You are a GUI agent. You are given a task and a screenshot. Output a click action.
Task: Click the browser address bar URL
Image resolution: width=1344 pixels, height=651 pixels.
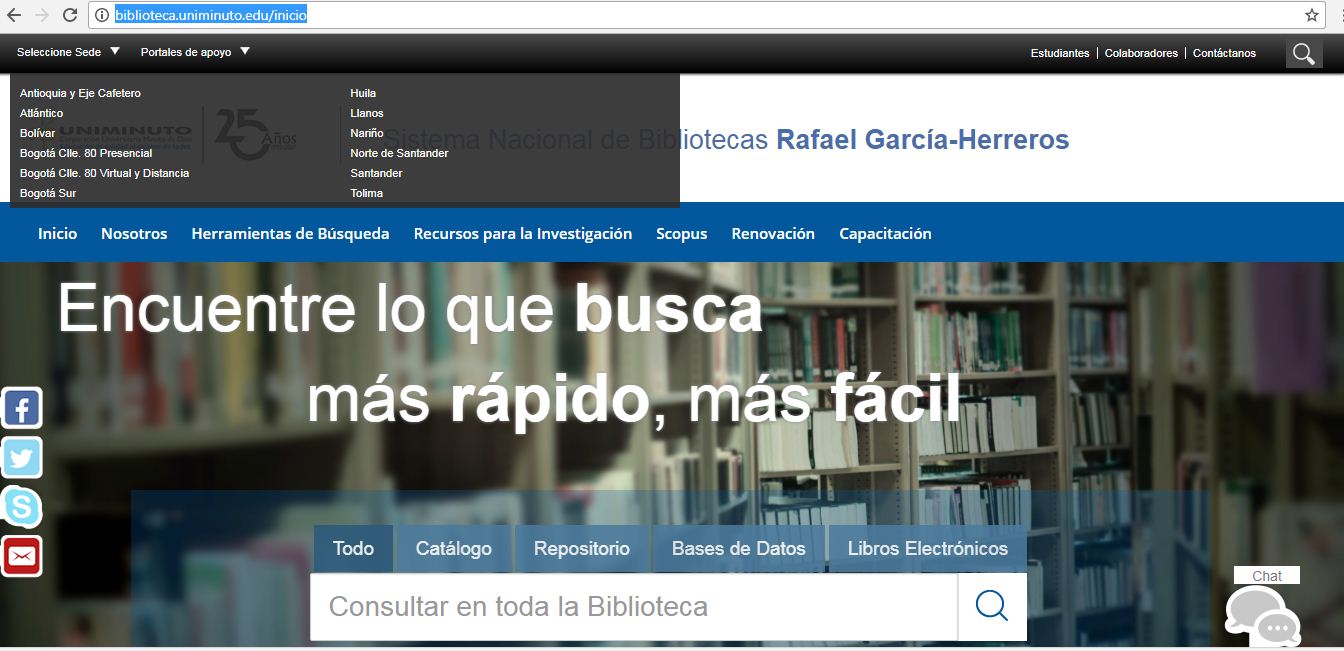[211, 15]
